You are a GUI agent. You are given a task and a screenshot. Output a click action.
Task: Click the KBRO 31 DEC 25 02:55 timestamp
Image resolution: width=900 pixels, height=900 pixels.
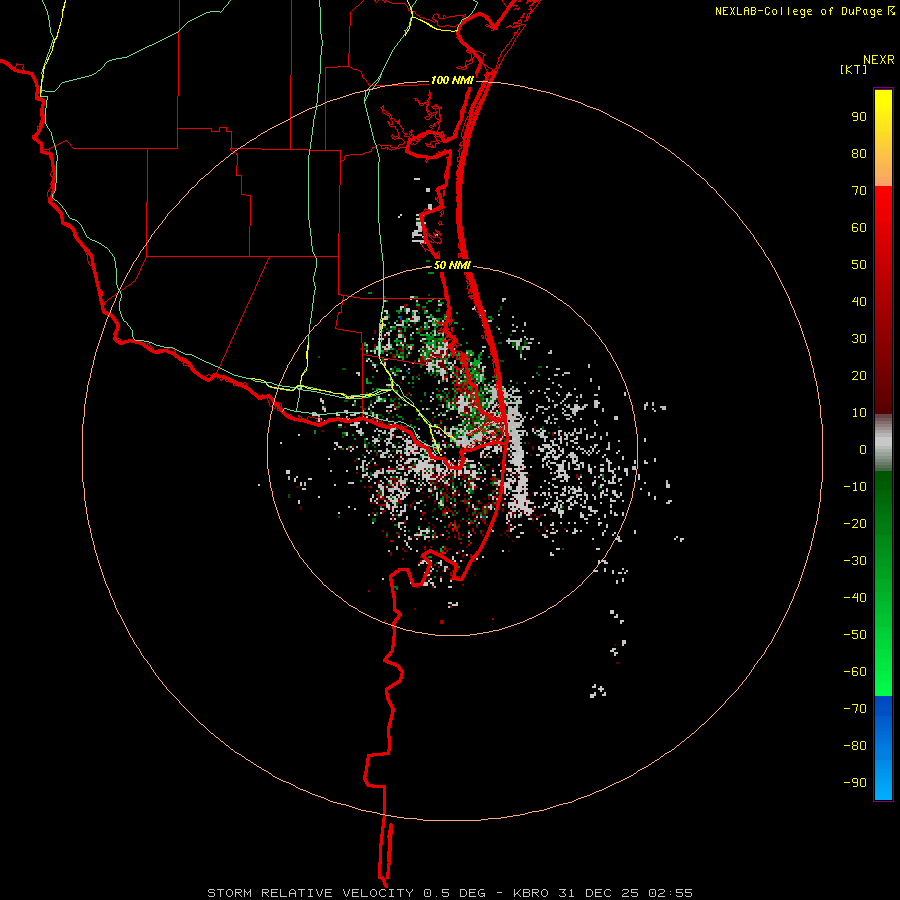[x=603, y=893]
